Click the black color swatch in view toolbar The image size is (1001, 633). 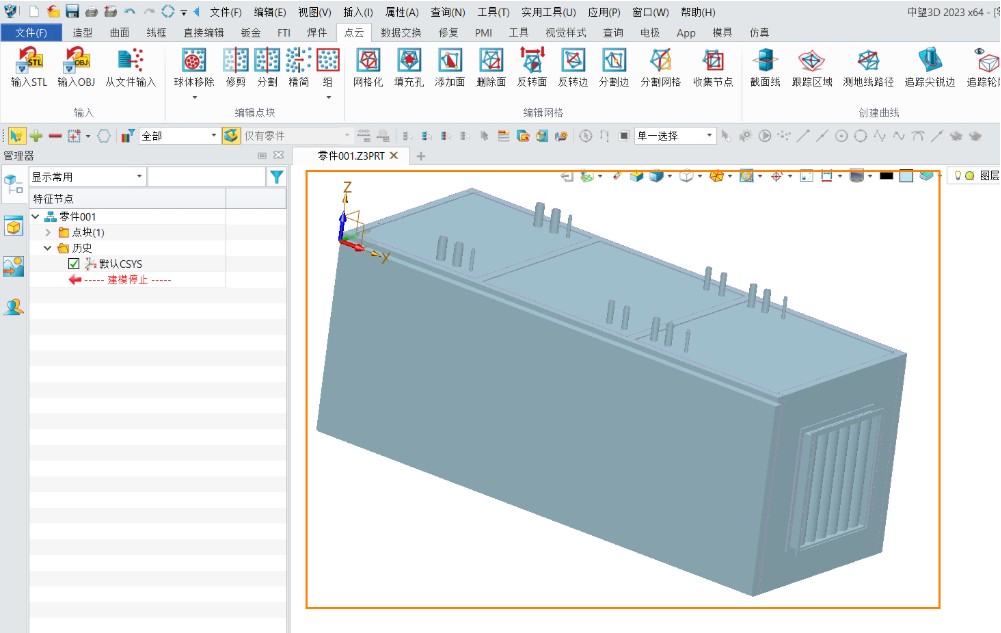[885, 176]
